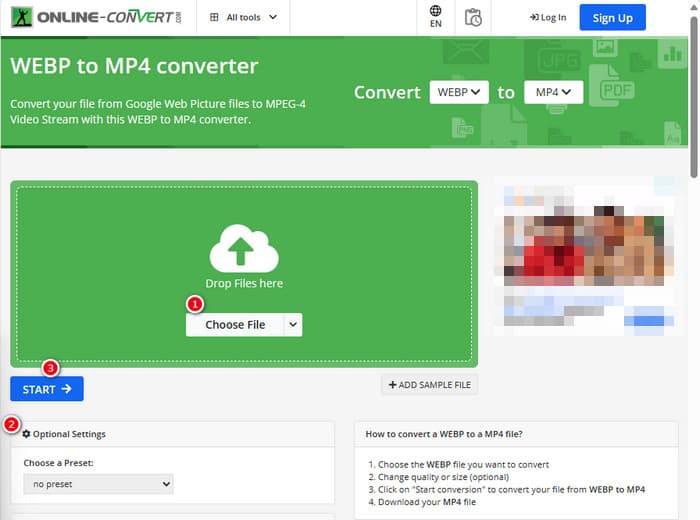
Task: Expand the WEBP source format dropdown
Action: [x=459, y=93]
